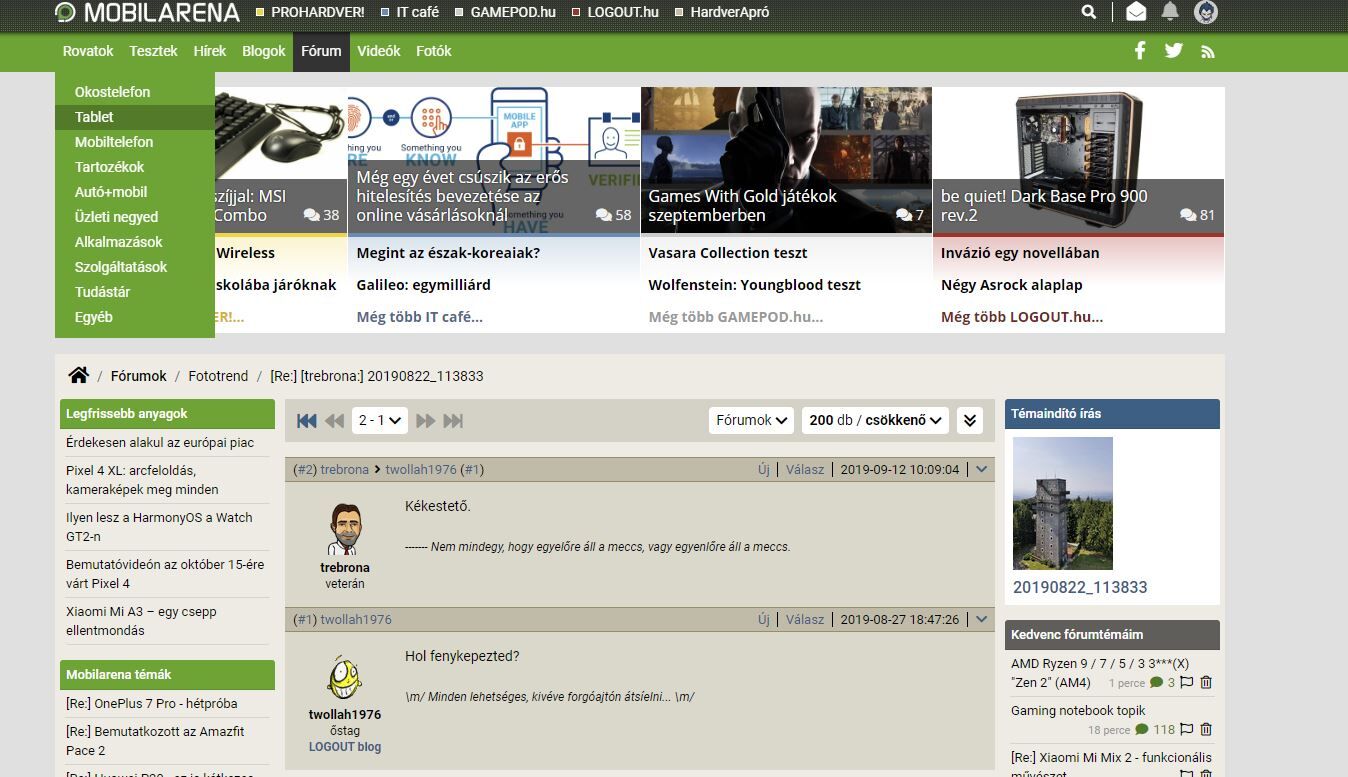Click Új on trebrona's post
This screenshot has width=1348, height=777.
pyautogui.click(x=764, y=469)
